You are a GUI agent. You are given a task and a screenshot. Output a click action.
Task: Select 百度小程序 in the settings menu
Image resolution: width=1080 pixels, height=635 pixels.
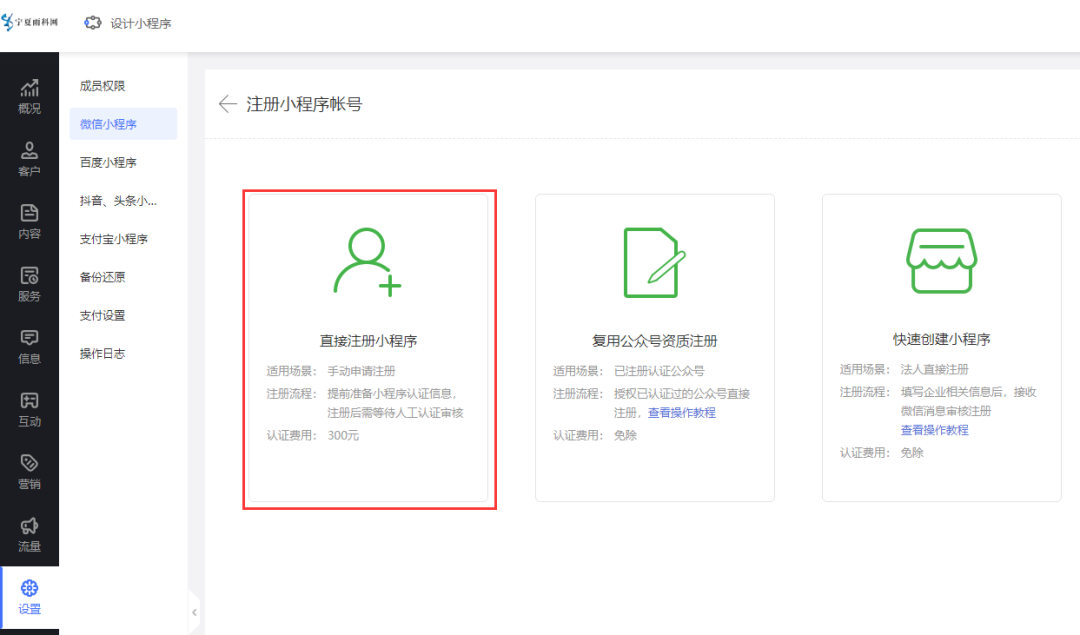[x=108, y=163]
